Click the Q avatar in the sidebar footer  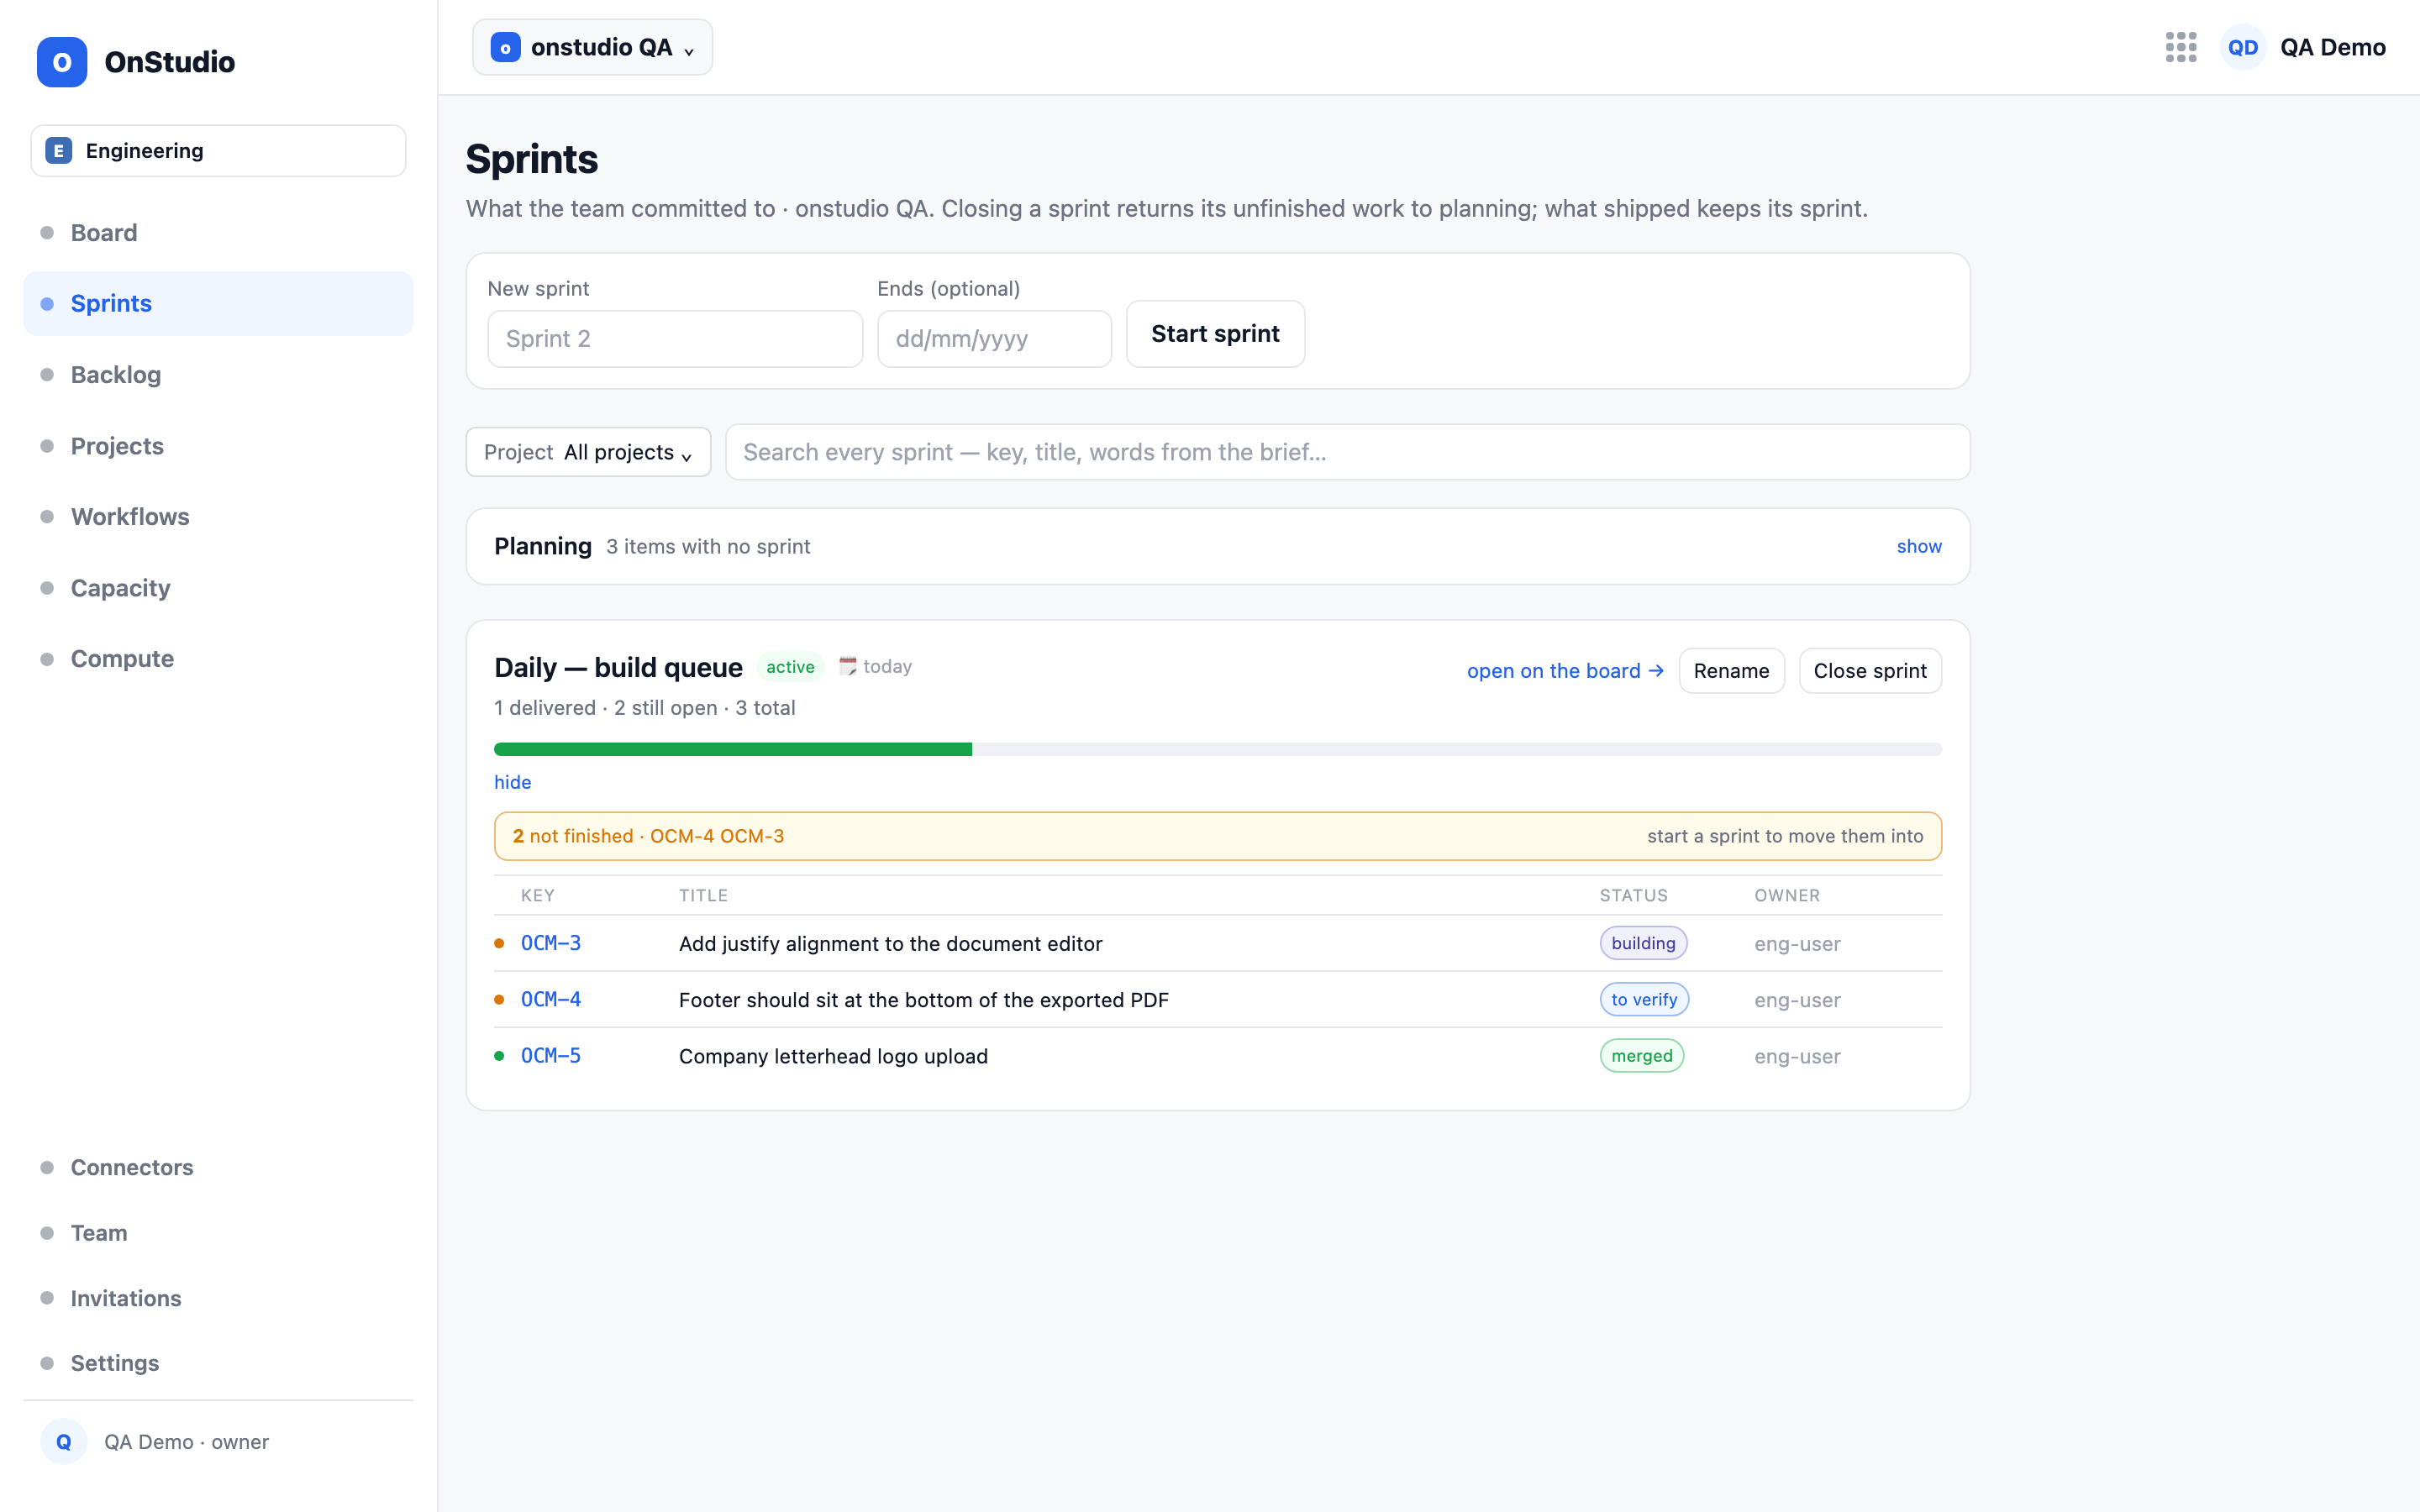pos(64,1441)
